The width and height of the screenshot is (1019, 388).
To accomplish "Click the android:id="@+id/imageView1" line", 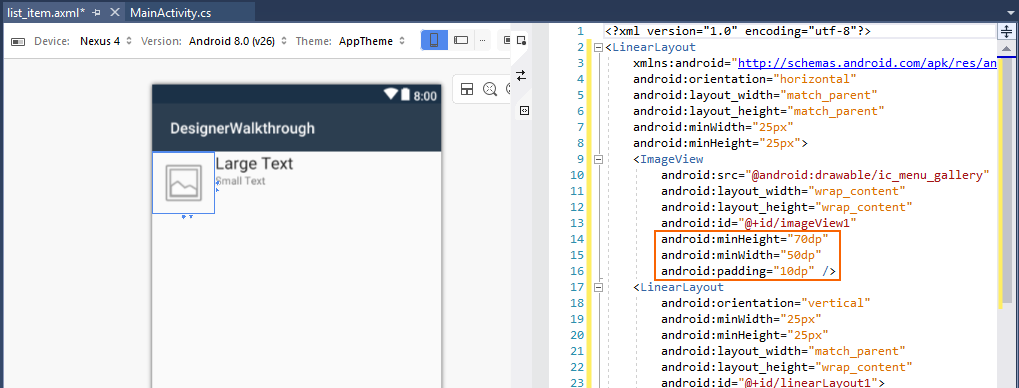I will [x=759, y=223].
